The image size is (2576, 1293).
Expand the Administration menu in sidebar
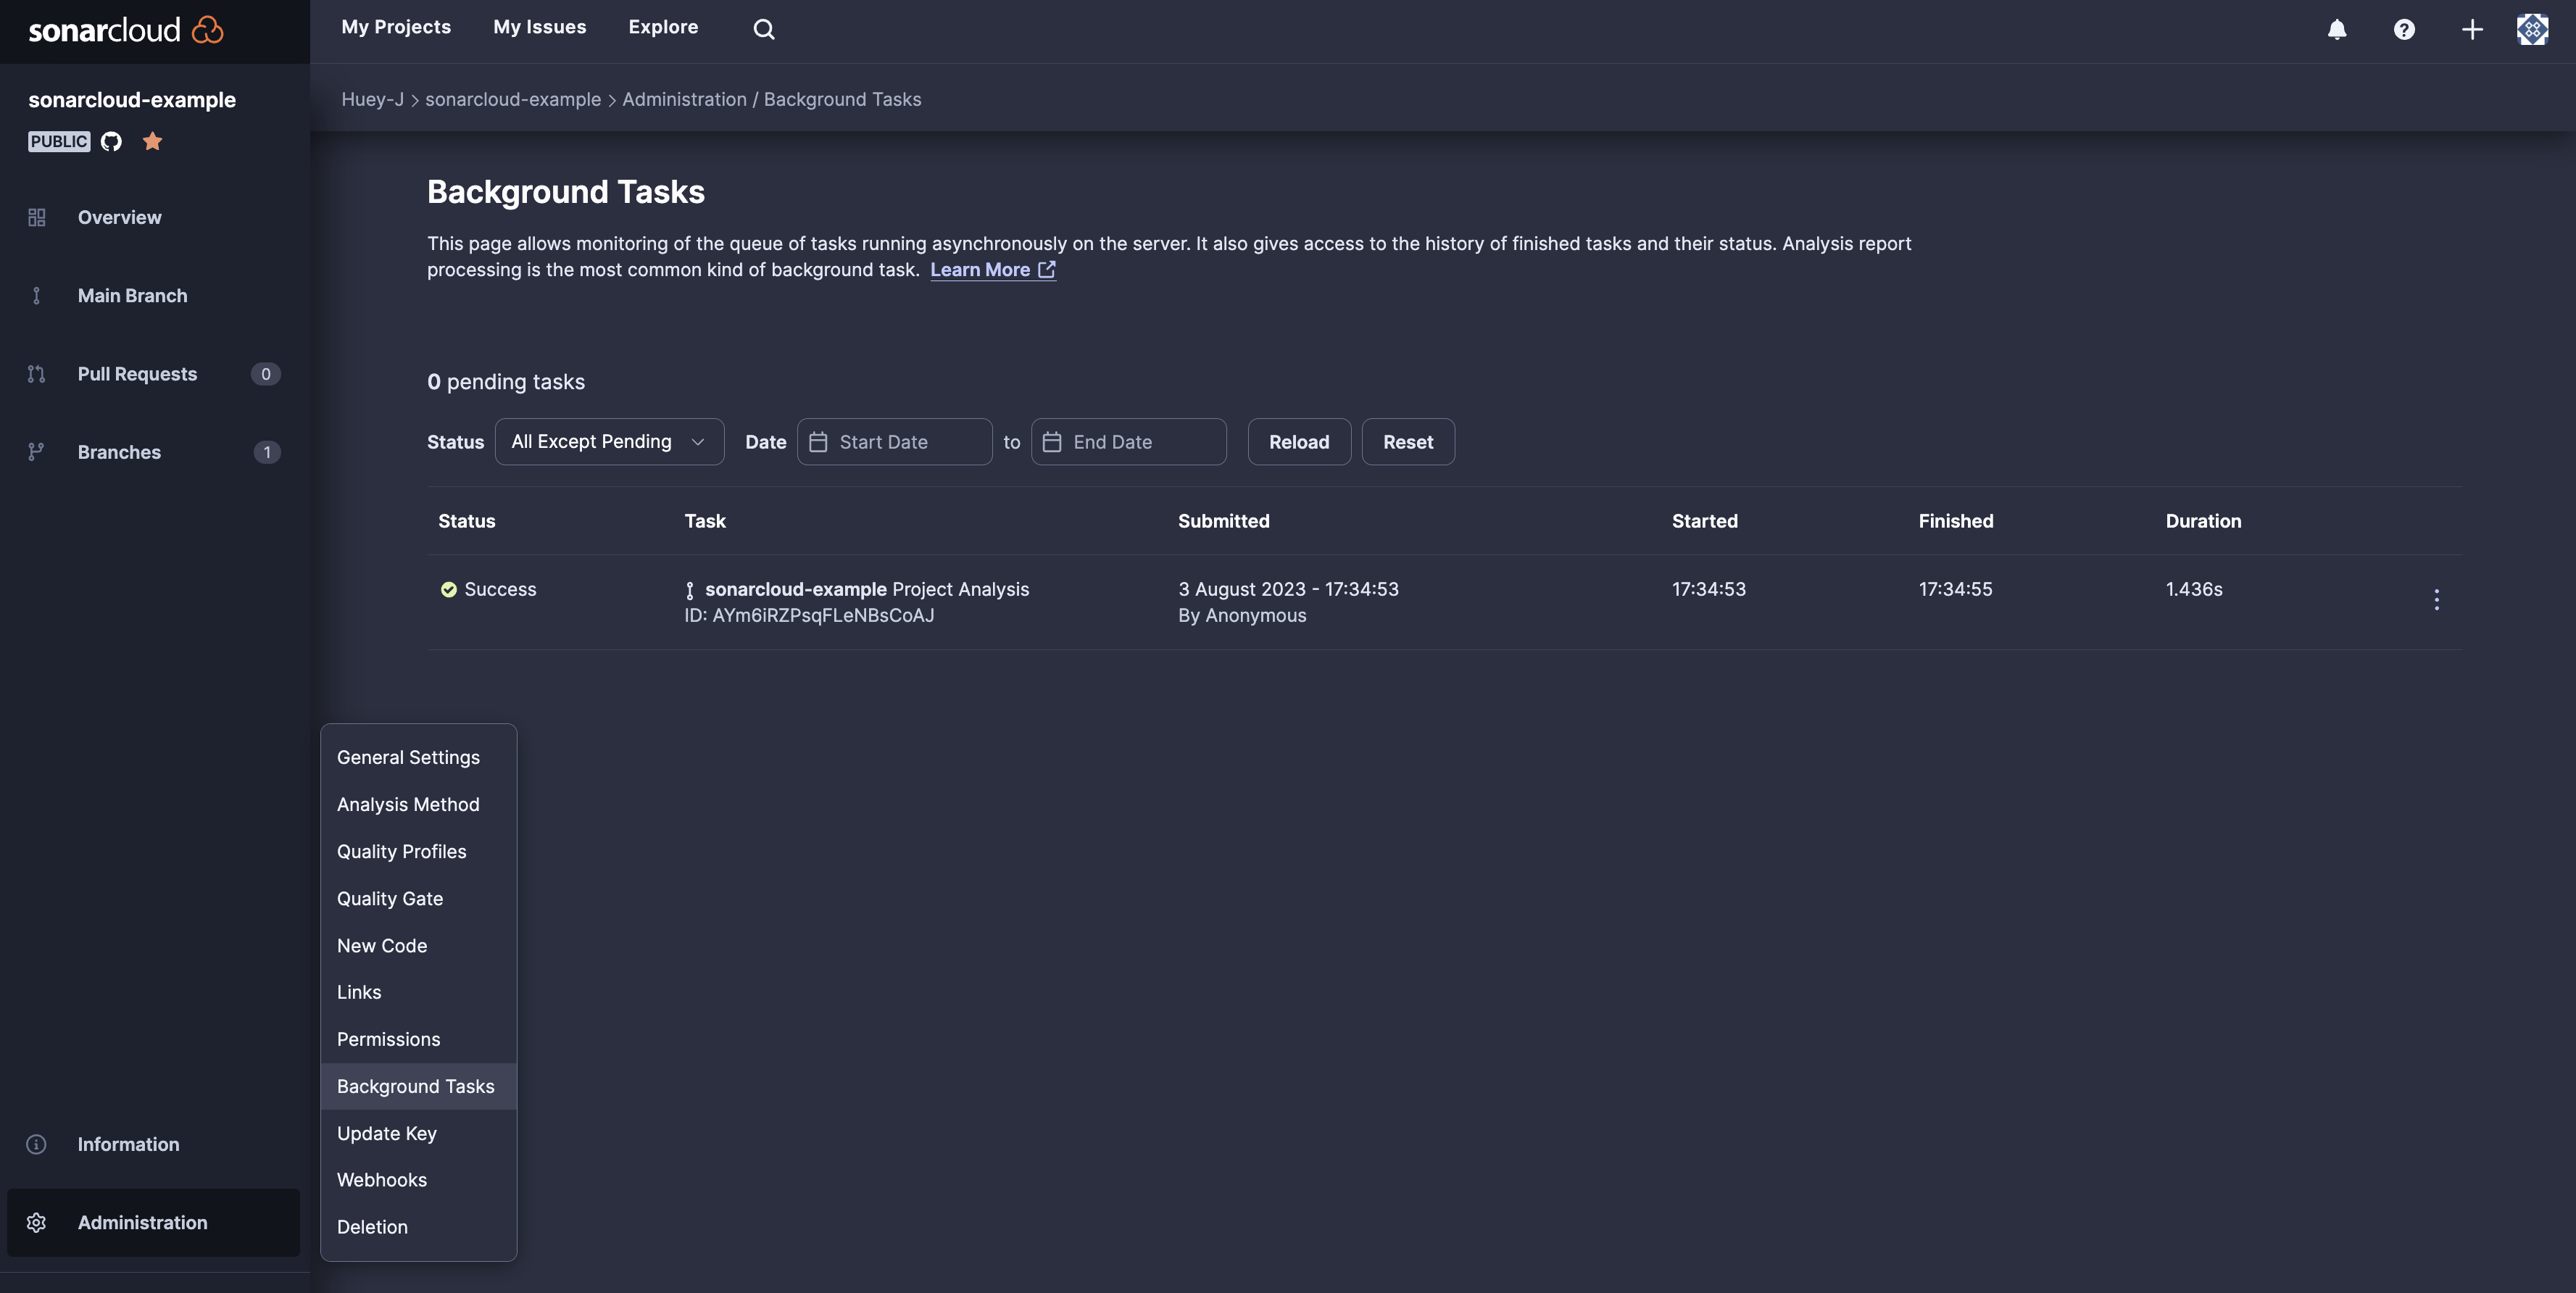point(142,1222)
